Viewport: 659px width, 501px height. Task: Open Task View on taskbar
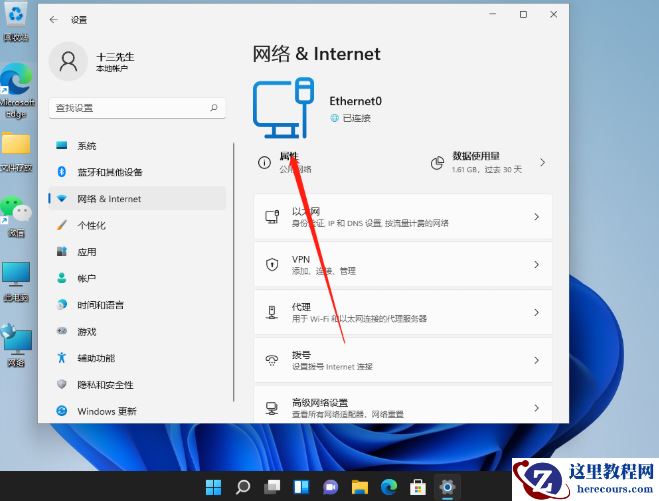tap(272, 487)
